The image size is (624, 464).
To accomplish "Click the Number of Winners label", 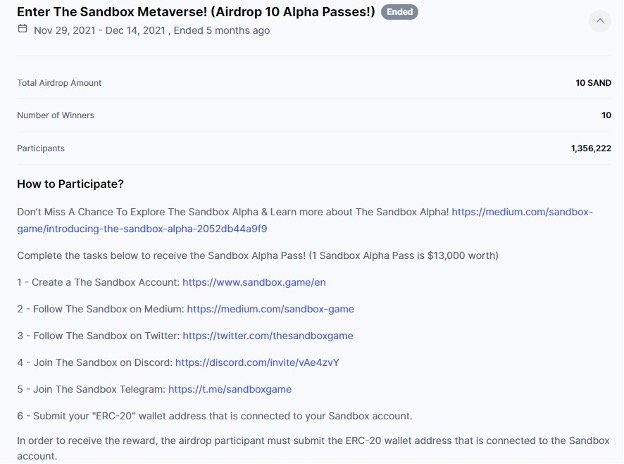I will coord(56,115).
